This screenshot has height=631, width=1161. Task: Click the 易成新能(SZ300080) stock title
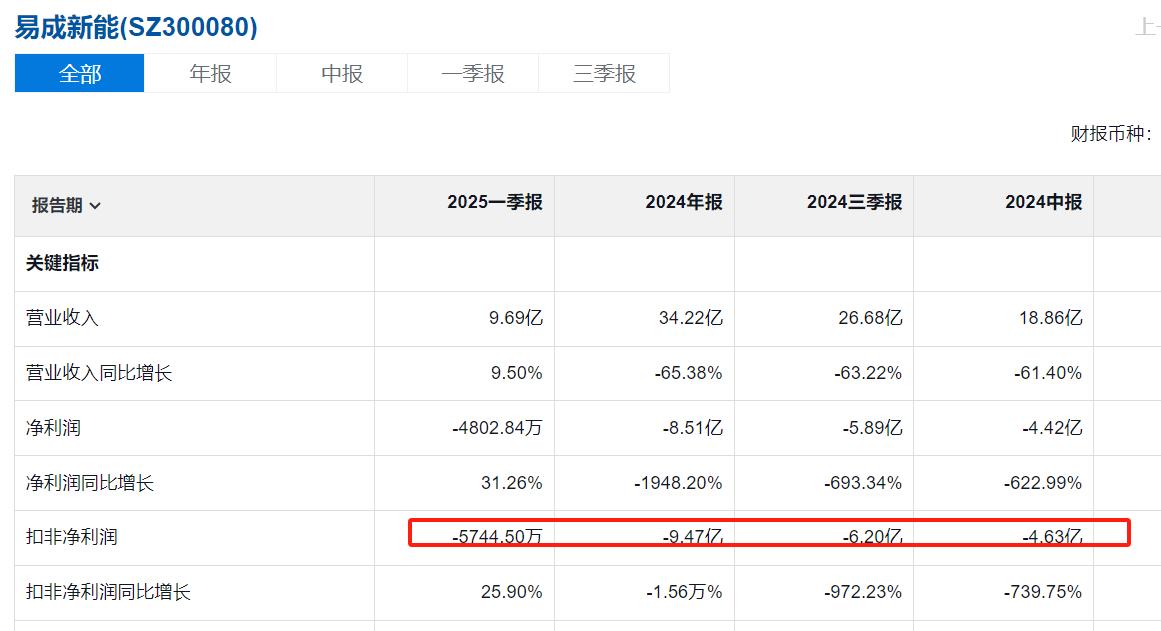[x=136, y=27]
